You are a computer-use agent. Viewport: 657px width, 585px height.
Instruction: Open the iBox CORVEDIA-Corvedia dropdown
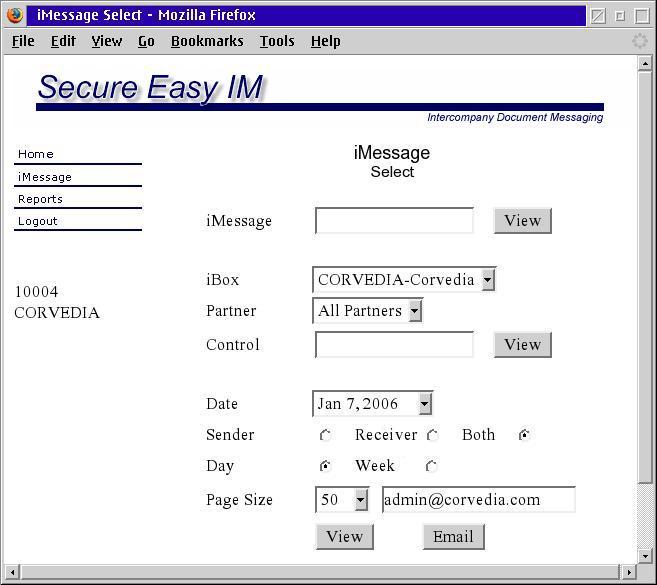tap(404, 280)
